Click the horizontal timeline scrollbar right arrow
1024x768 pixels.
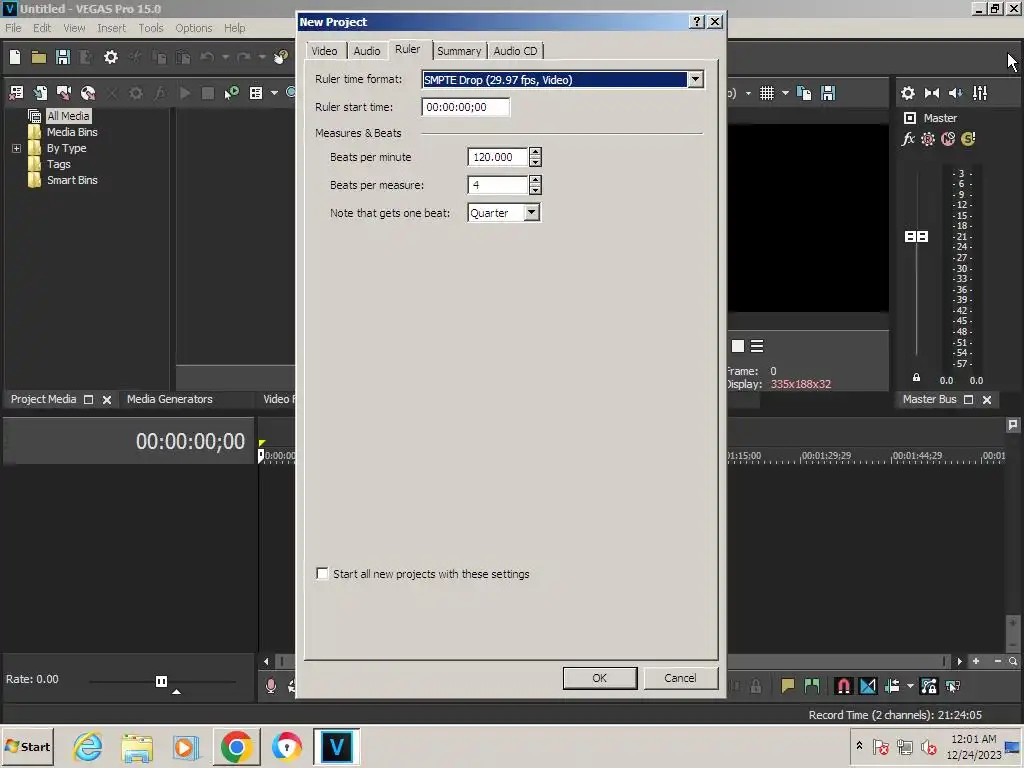pos(959,661)
